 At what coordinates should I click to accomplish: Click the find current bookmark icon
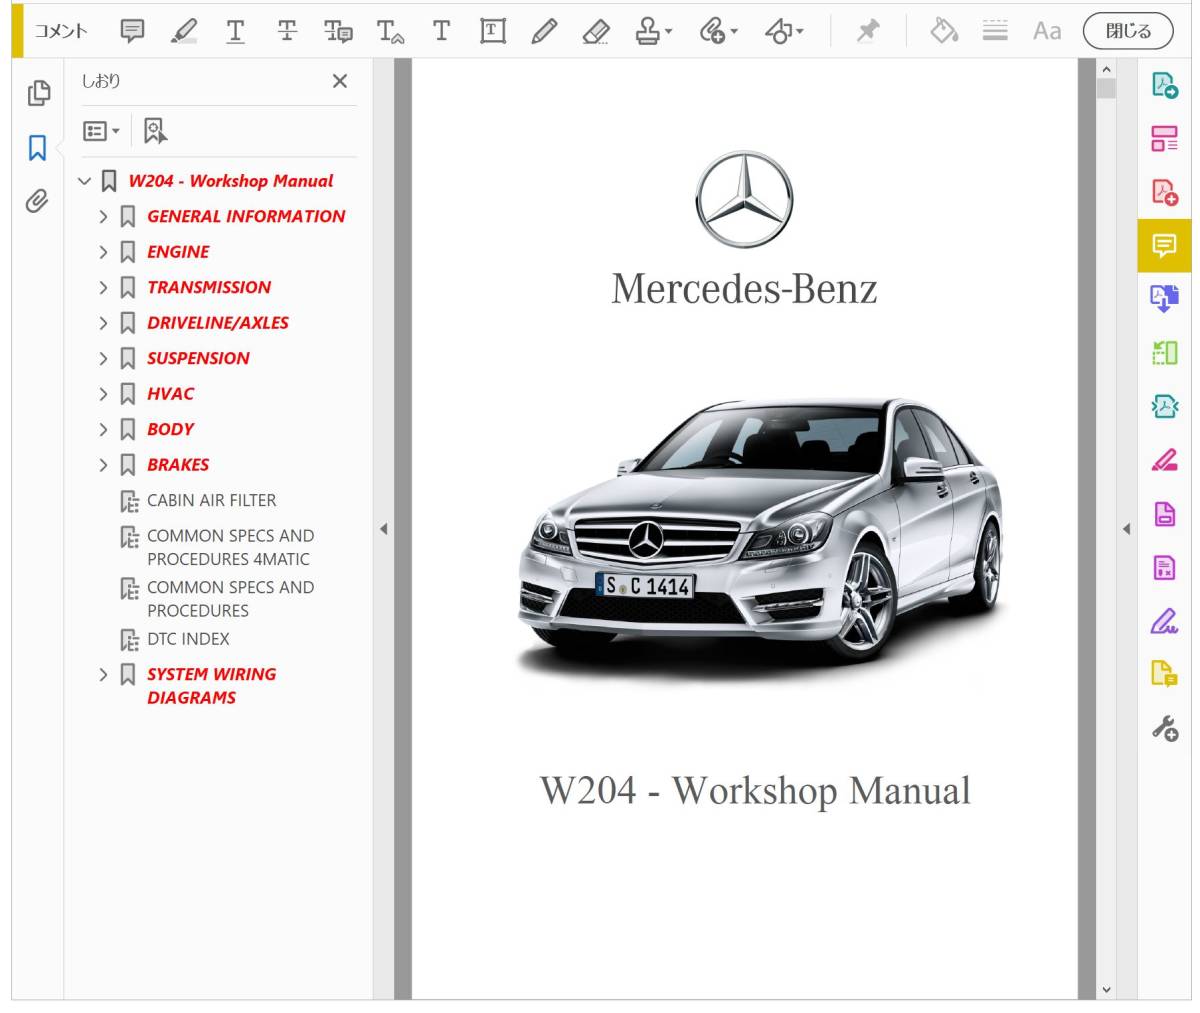pos(155,131)
